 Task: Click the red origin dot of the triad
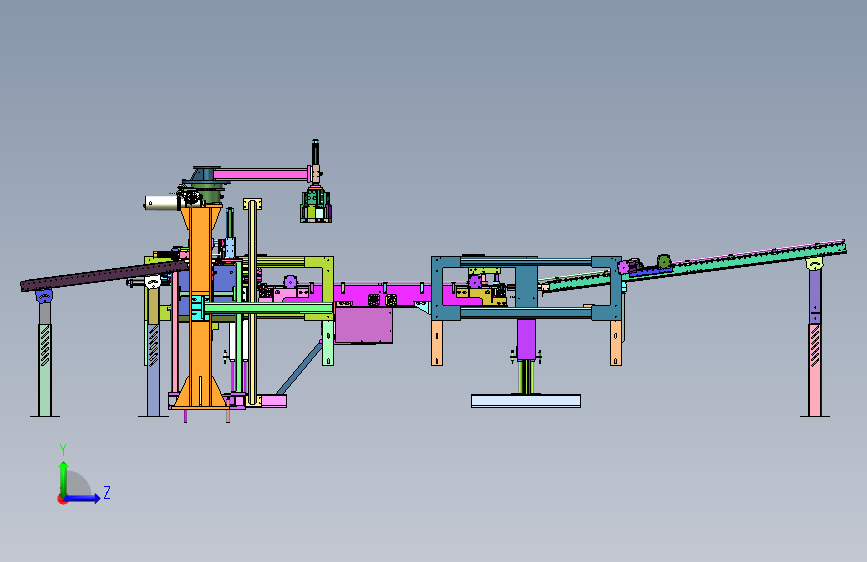61,499
